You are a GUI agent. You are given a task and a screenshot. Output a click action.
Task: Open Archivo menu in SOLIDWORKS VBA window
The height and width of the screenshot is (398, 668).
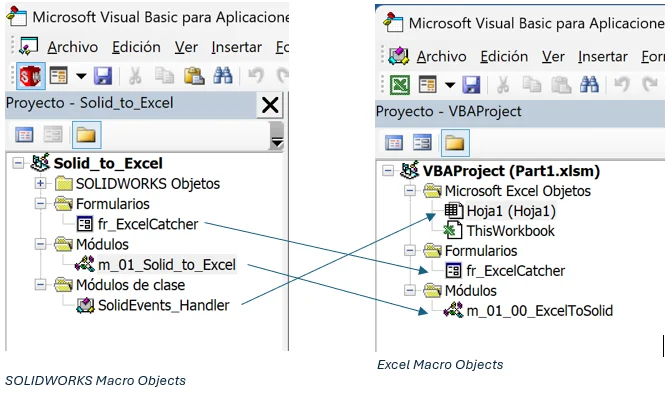tap(72, 47)
